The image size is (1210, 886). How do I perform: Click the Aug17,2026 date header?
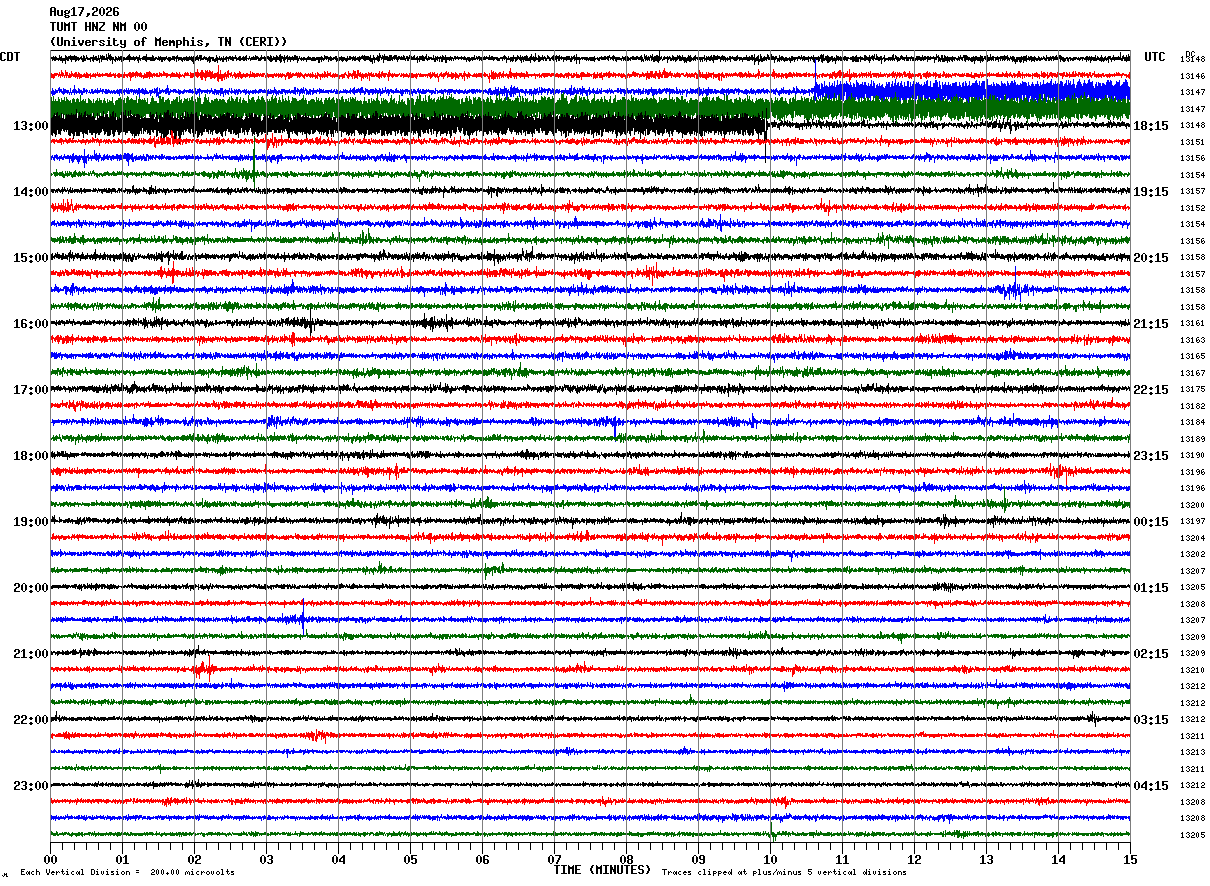pos(84,12)
